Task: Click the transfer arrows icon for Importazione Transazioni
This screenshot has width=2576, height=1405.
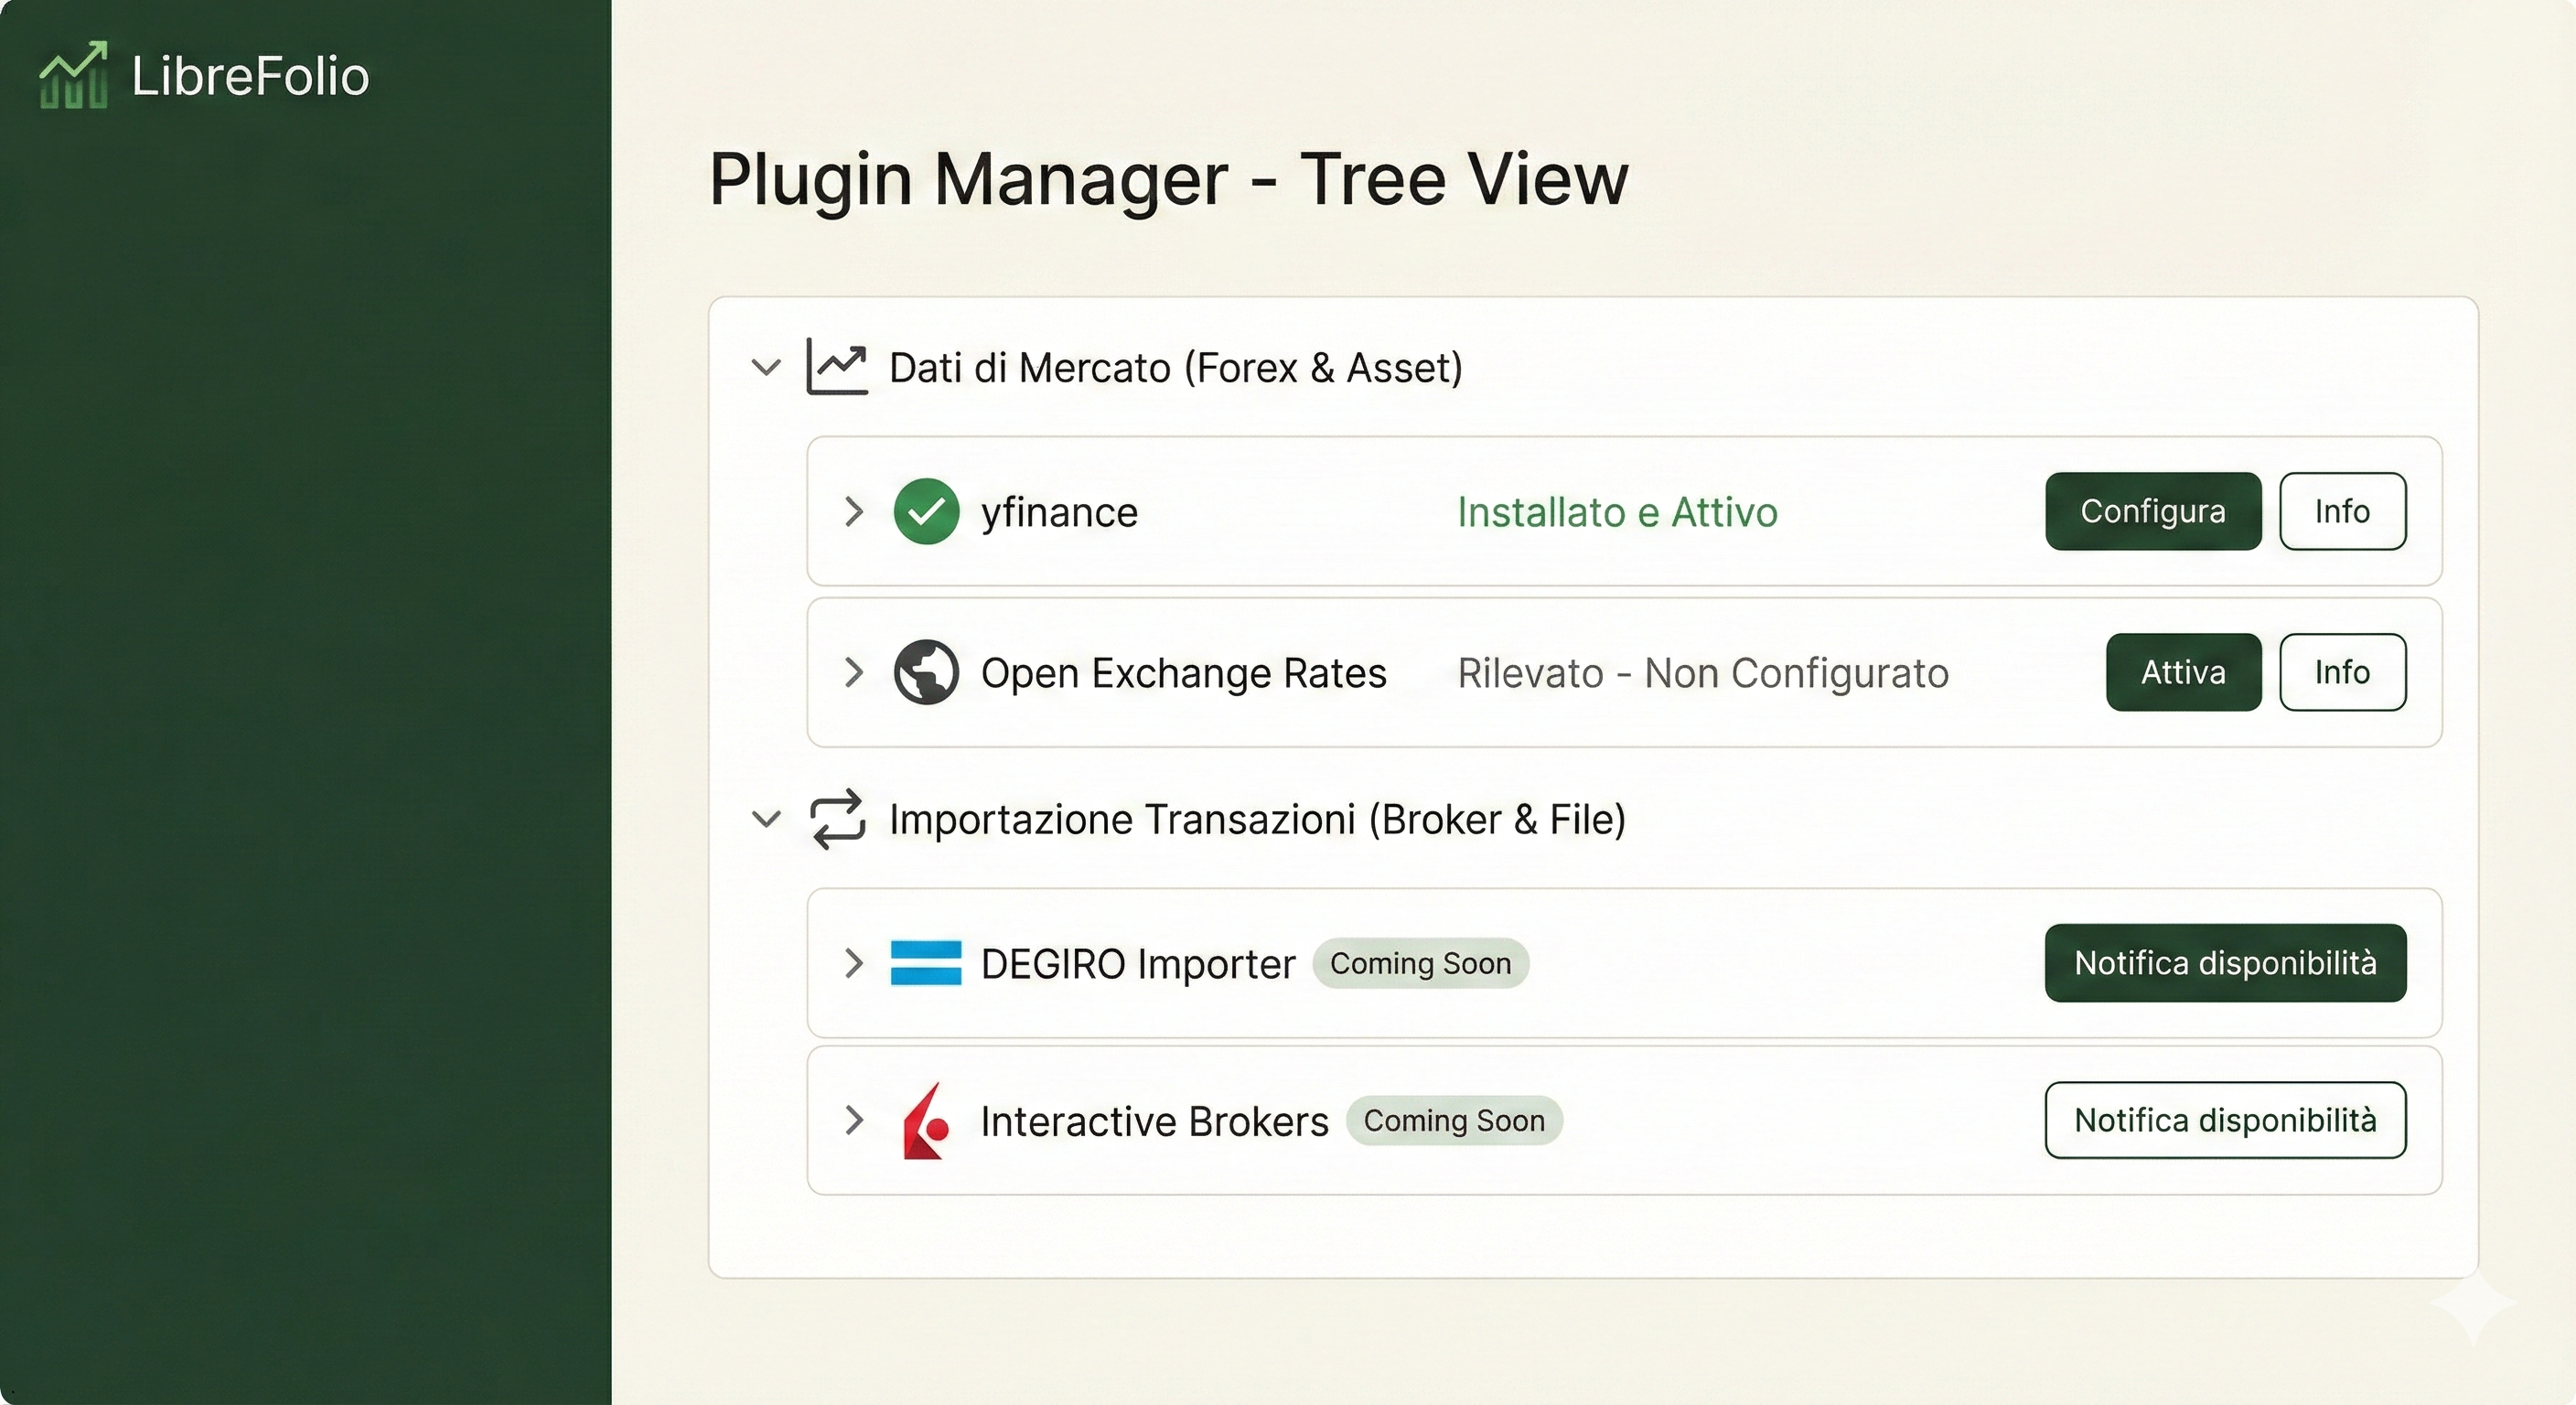Action: click(x=837, y=819)
